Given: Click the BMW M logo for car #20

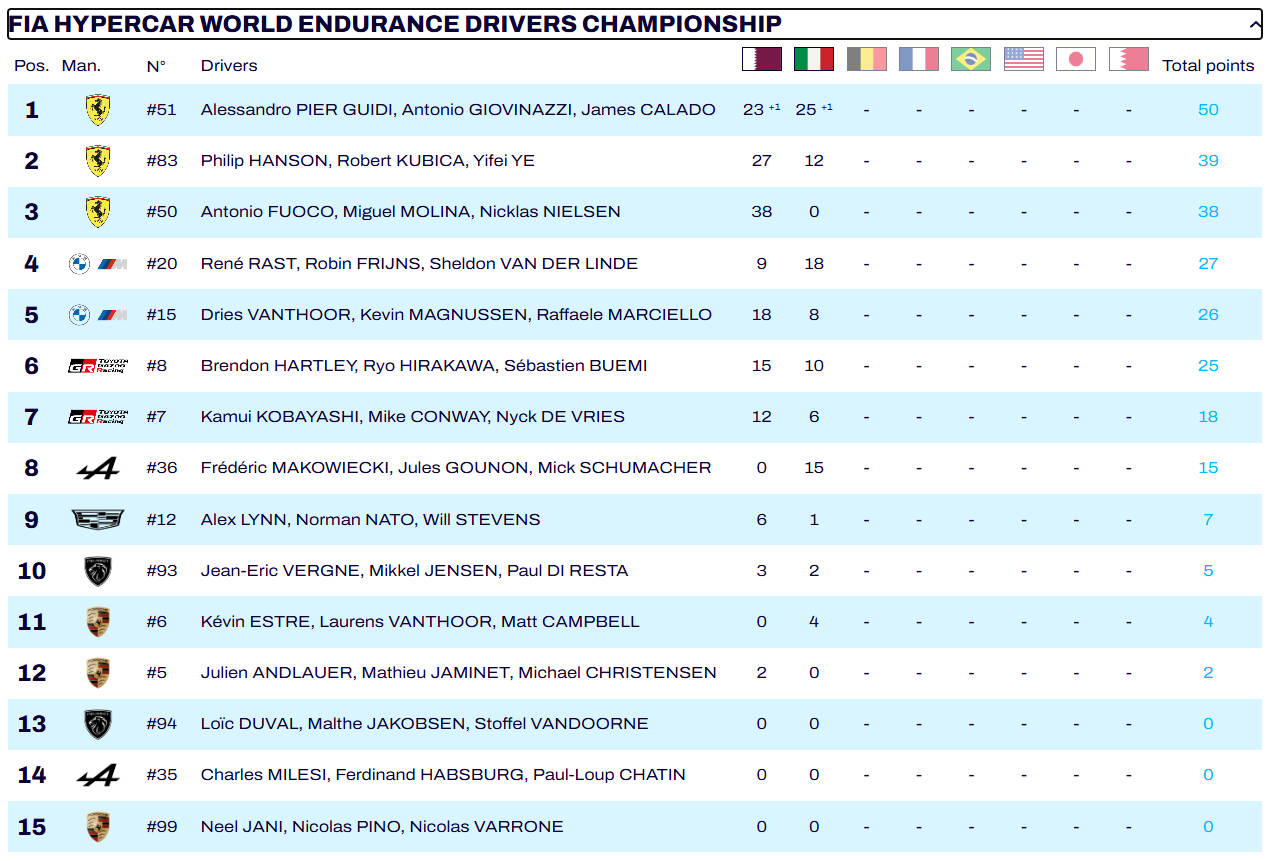Looking at the screenshot, I should pyautogui.click(x=97, y=264).
